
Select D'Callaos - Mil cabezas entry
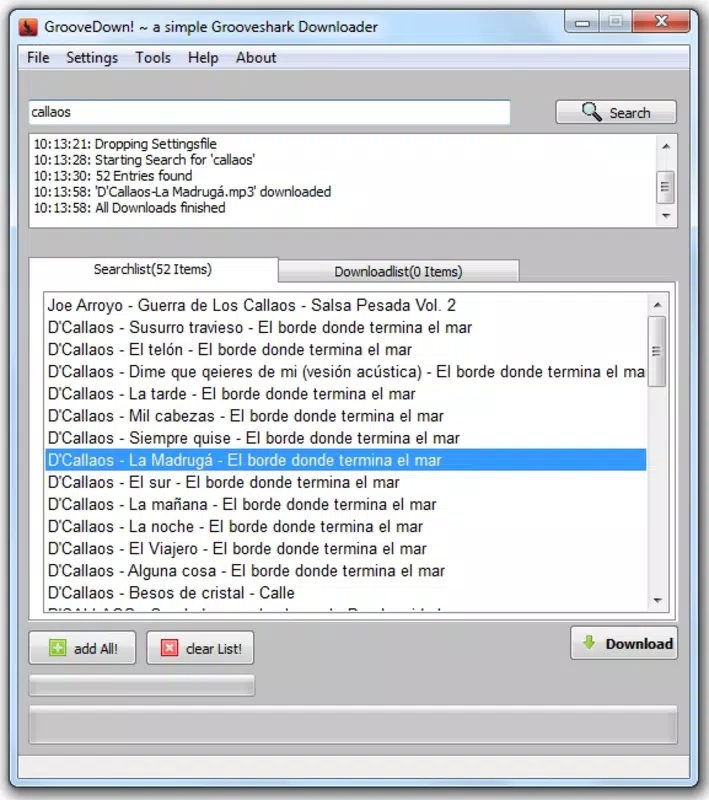tap(346, 416)
